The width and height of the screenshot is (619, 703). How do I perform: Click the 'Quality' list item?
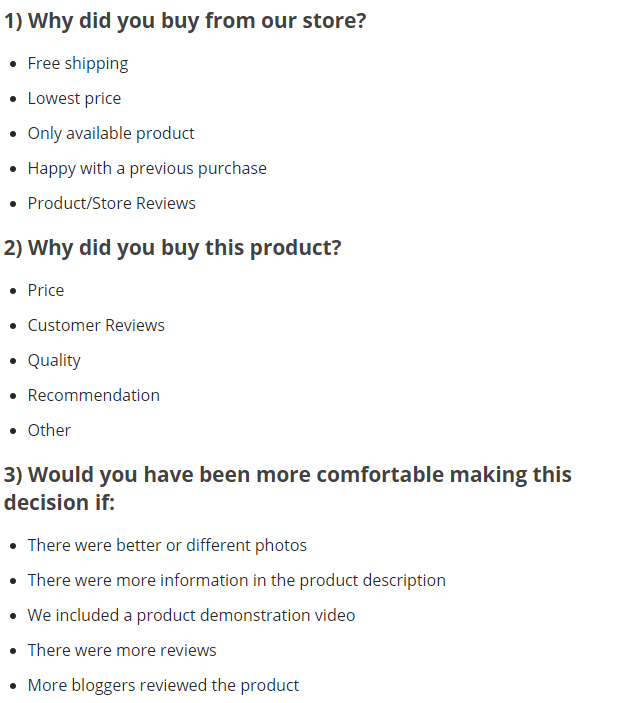click(54, 360)
